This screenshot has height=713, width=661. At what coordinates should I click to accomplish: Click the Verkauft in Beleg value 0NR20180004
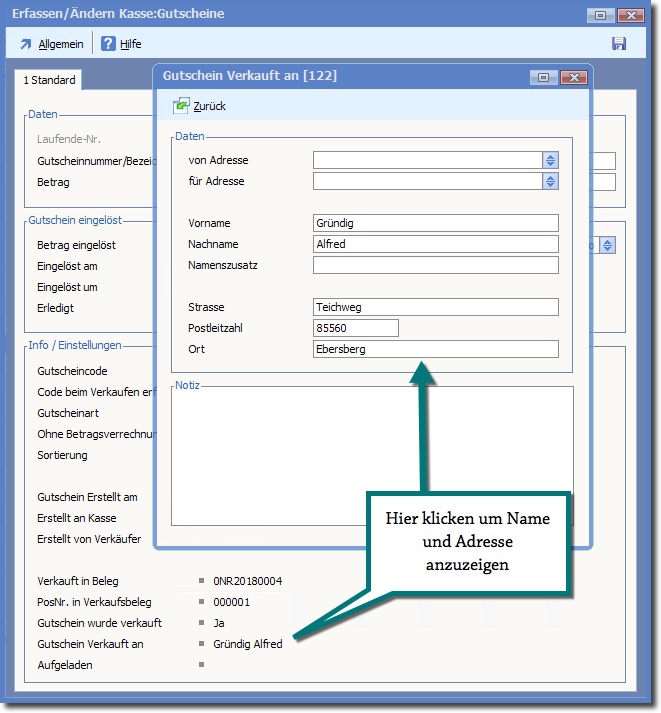(x=248, y=581)
